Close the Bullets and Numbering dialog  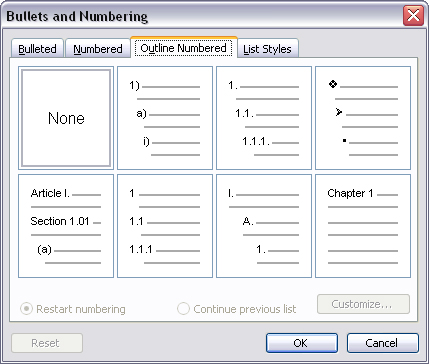click(413, 16)
